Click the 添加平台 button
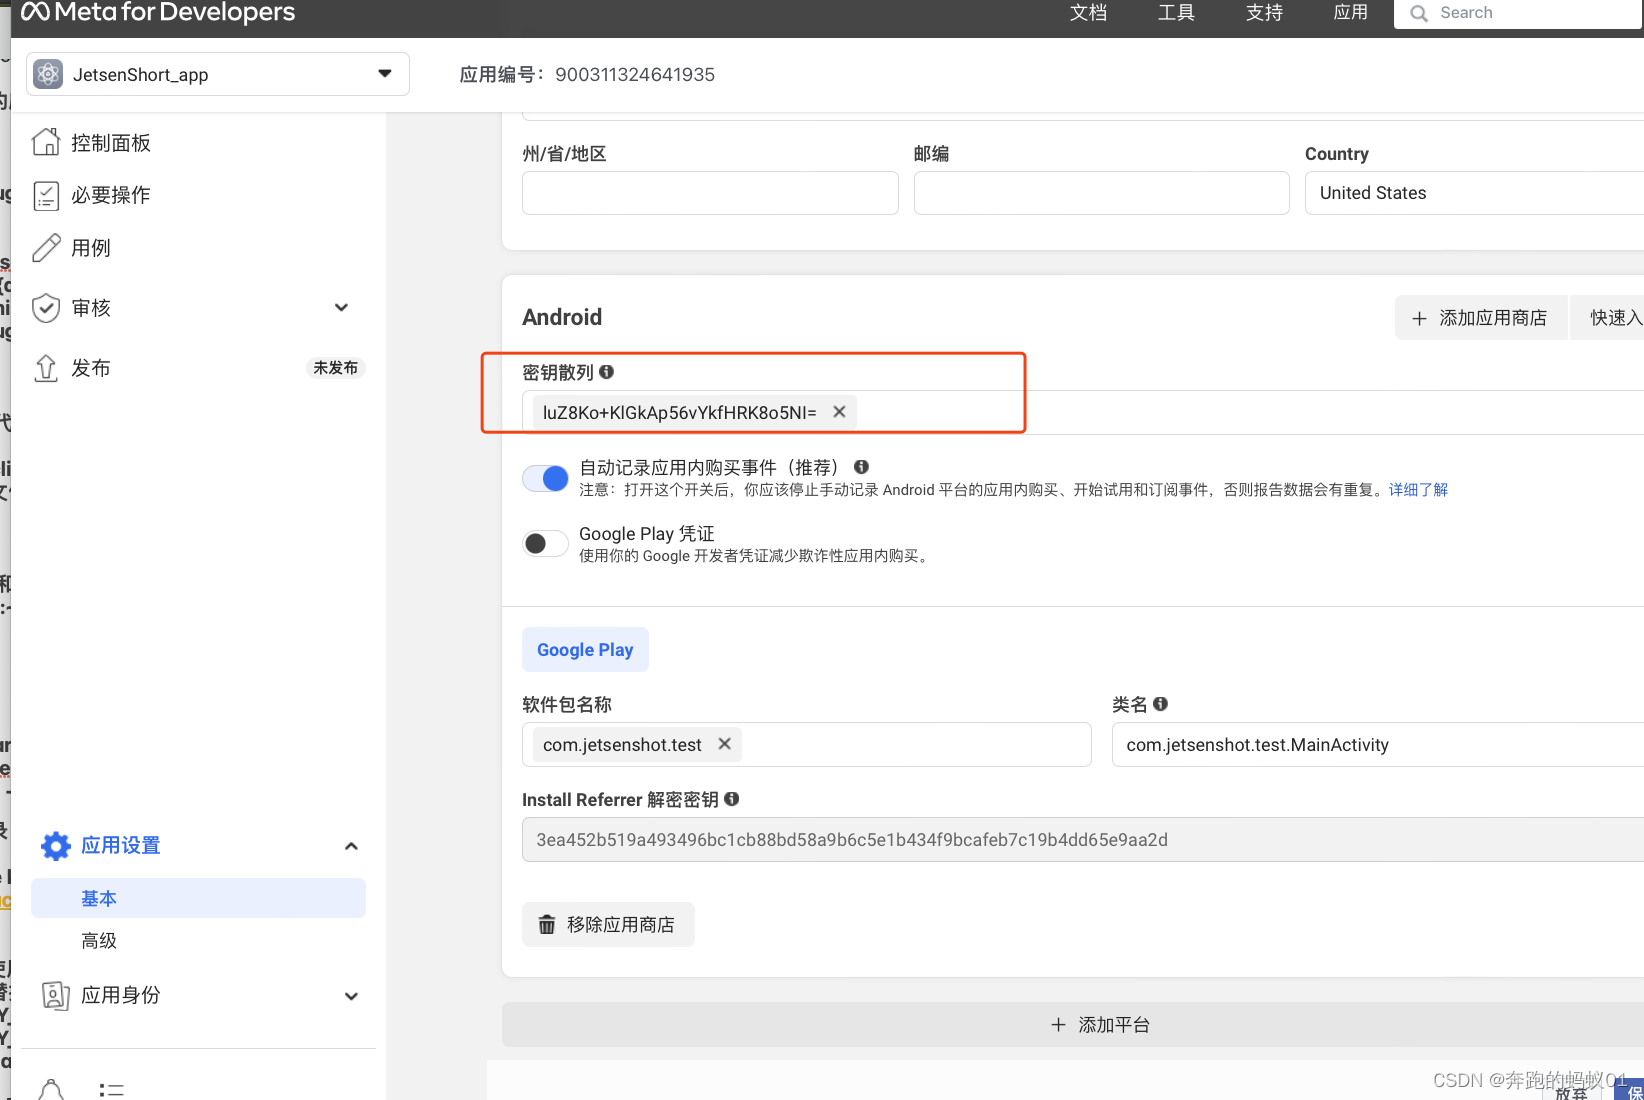Image resolution: width=1644 pixels, height=1100 pixels. point(1073,1025)
